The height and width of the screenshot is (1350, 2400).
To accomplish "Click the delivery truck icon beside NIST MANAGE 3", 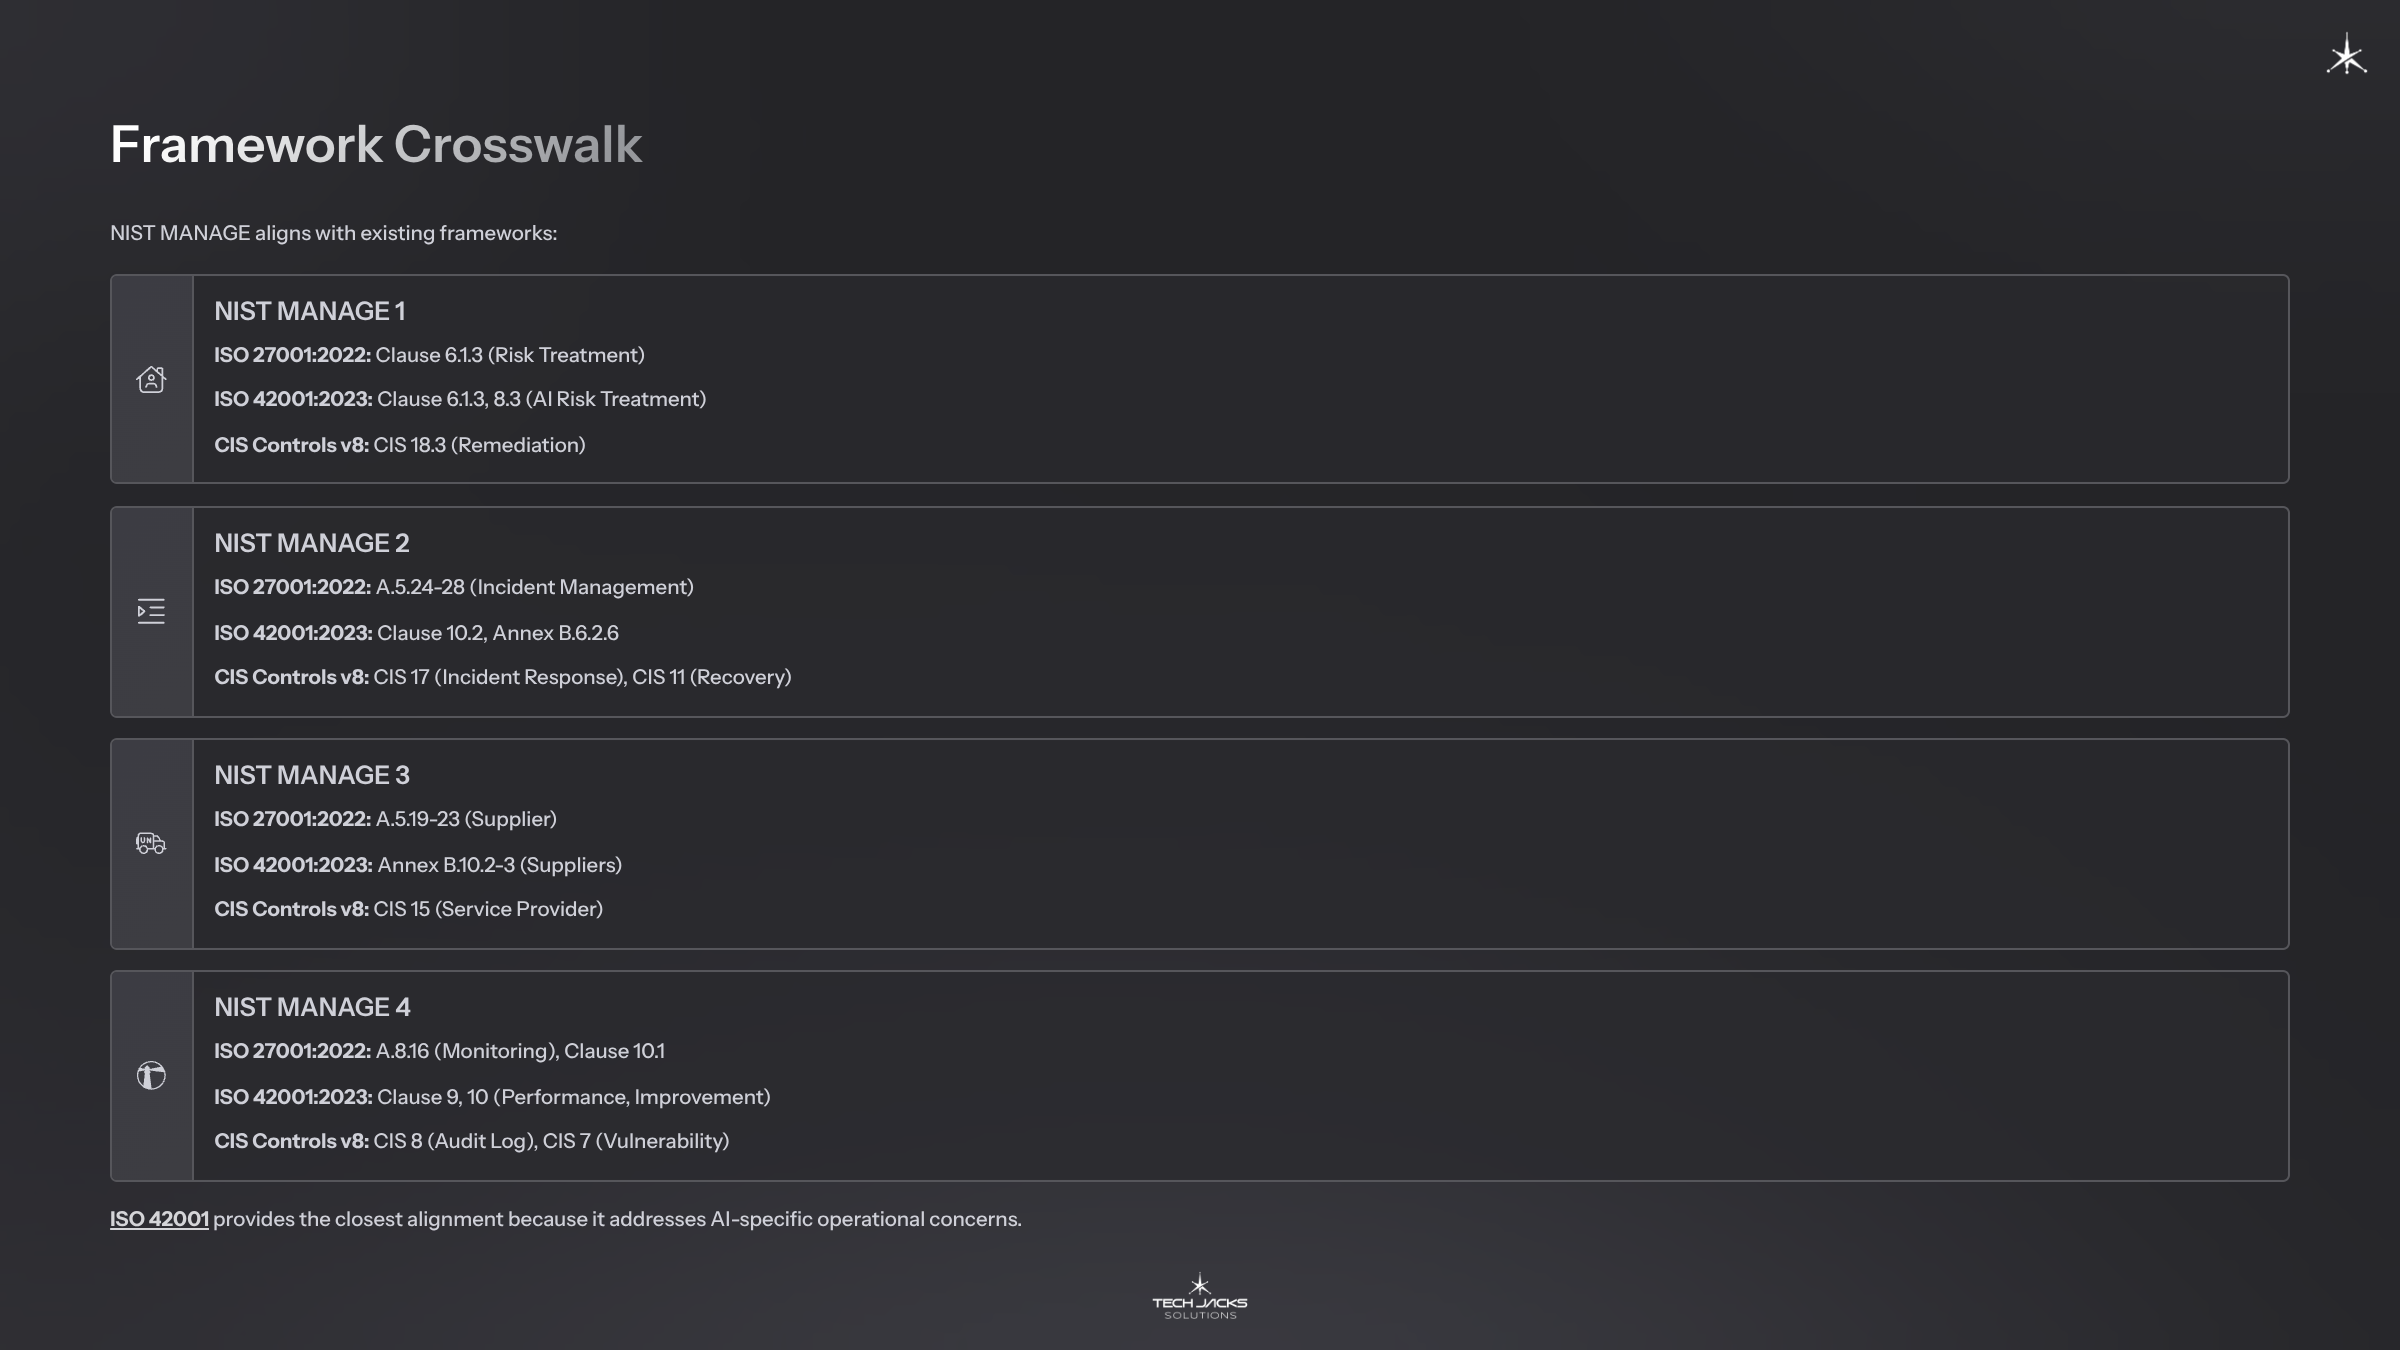I will coord(151,843).
